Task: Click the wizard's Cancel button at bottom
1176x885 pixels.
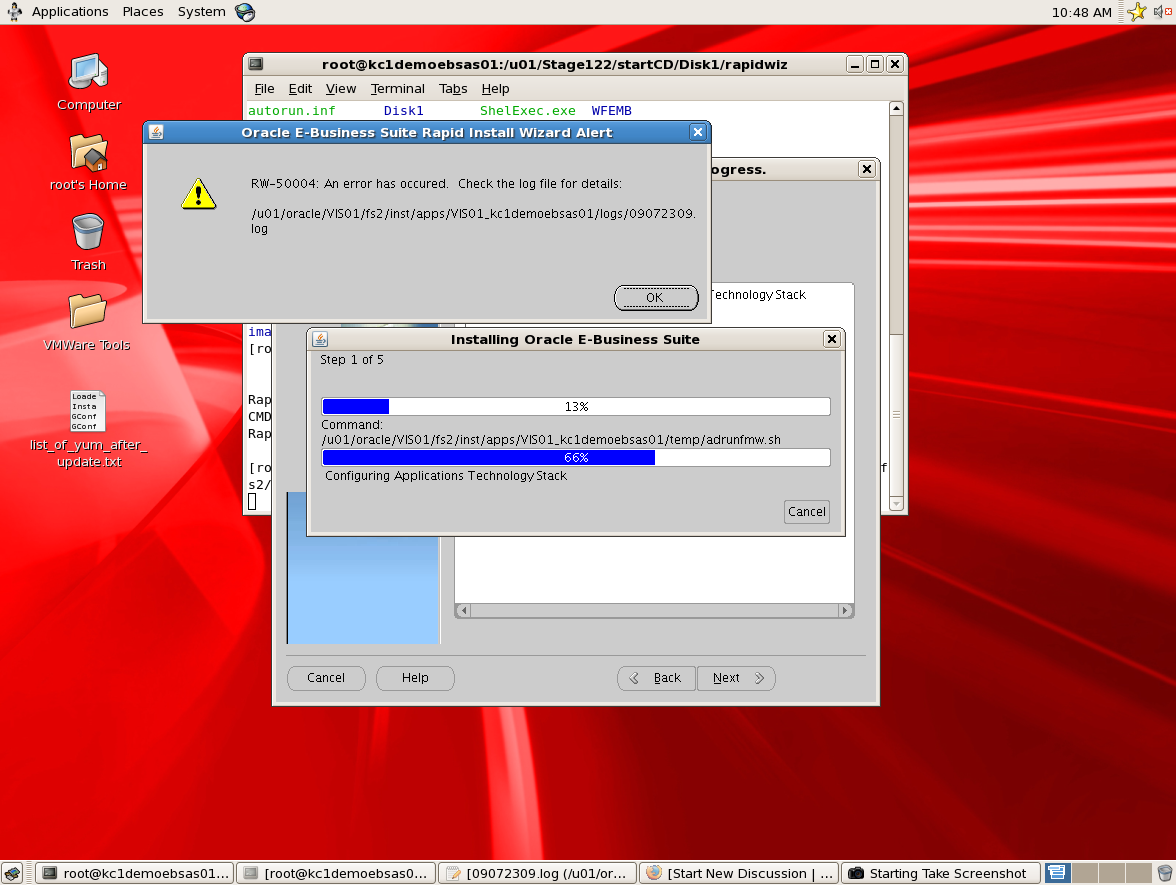Action: coord(326,678)
